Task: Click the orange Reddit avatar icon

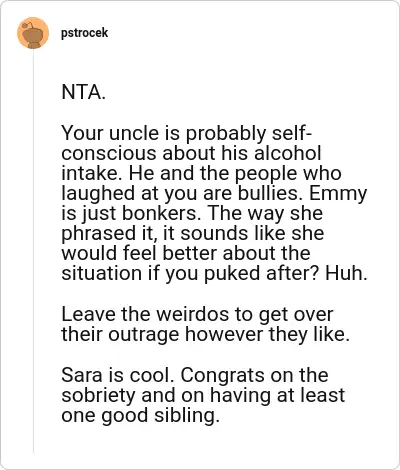Action: 33,33
